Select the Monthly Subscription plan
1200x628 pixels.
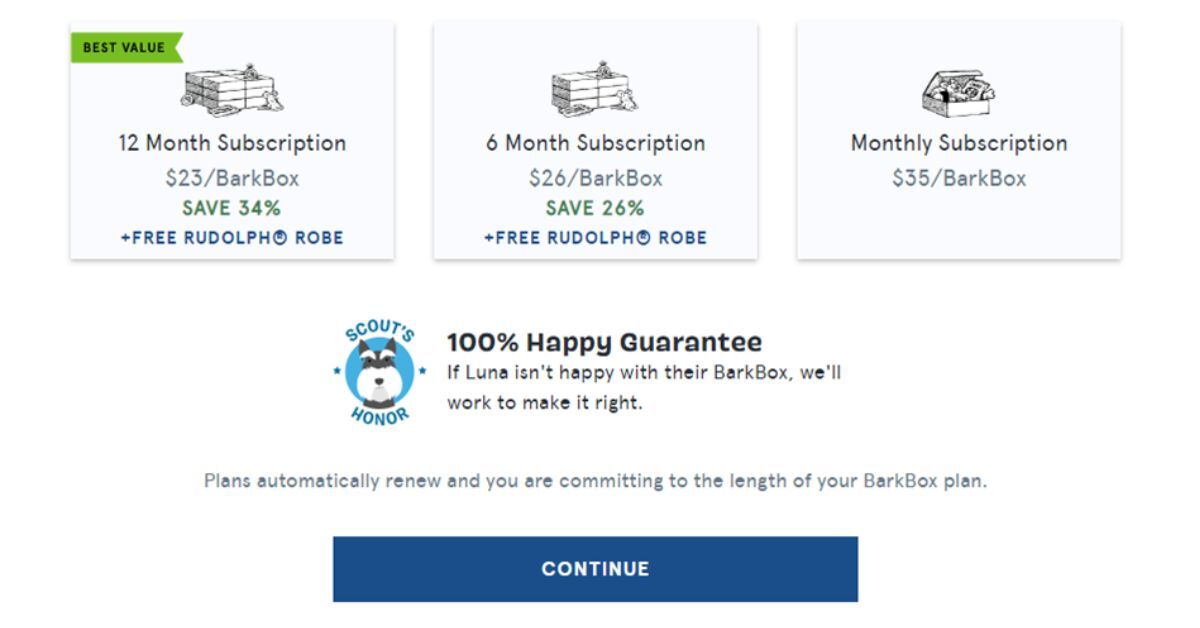[x=958, y=140]
